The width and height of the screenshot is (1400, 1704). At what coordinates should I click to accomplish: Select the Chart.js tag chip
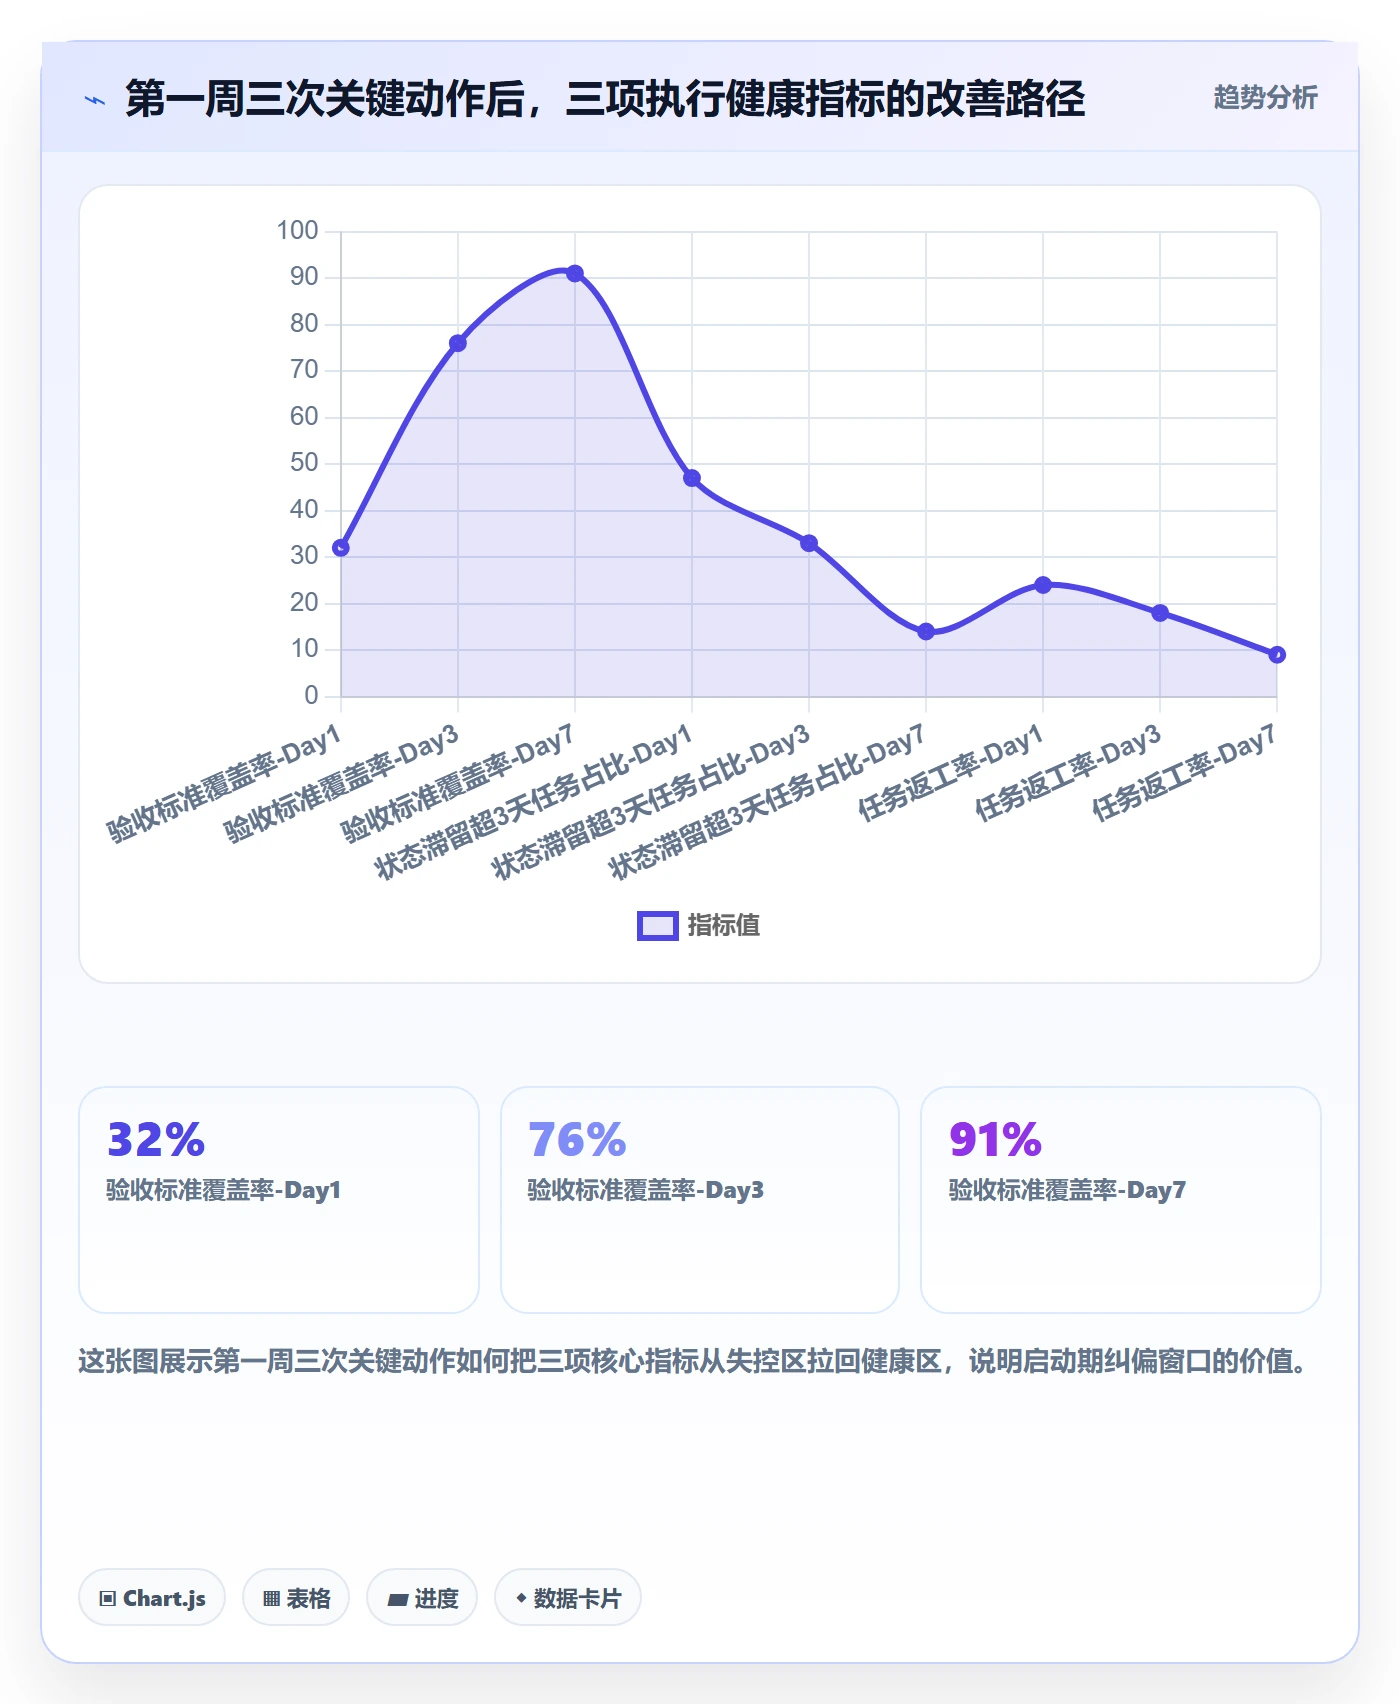coord(152,1597)
